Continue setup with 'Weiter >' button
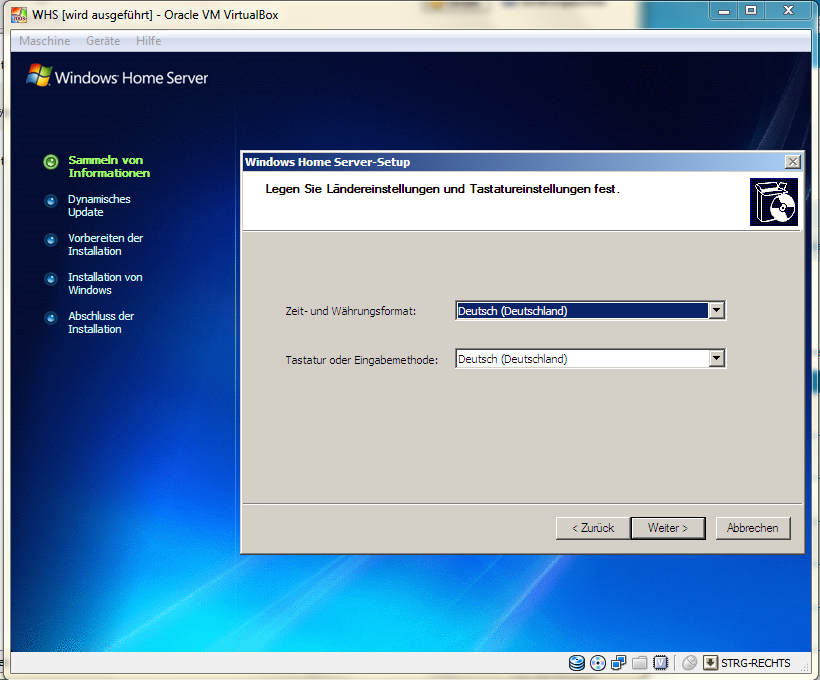Viewport: 820px width, 680px height. (x=668, y=528)
